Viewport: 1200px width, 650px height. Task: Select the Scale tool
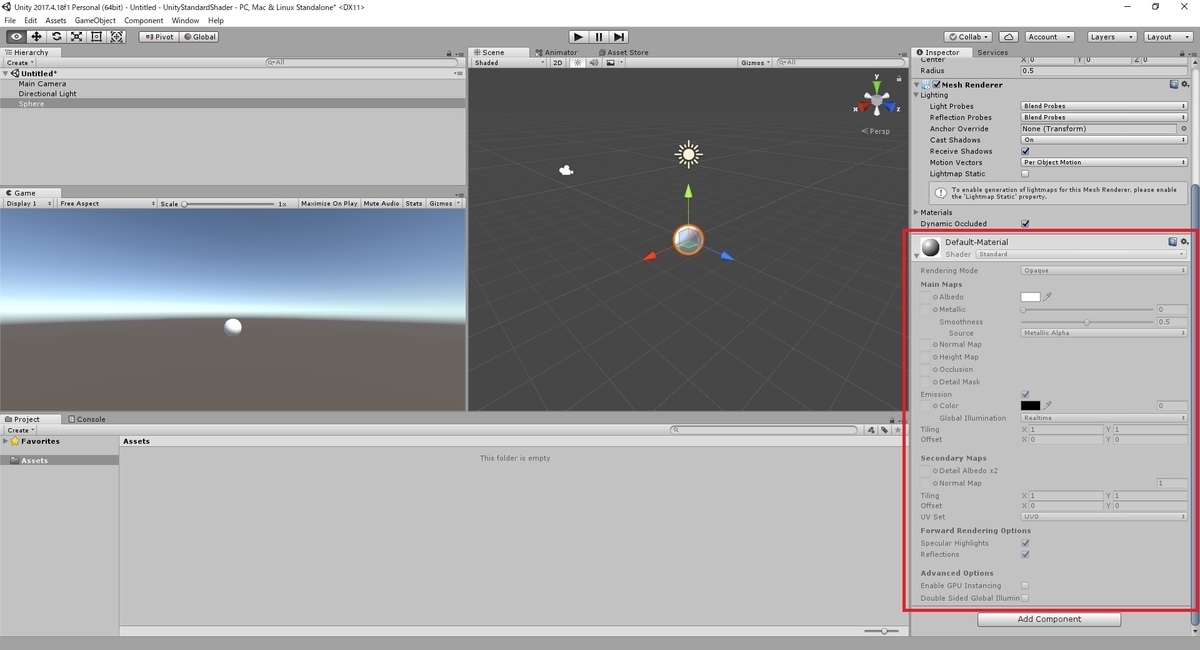coord(77,36)
